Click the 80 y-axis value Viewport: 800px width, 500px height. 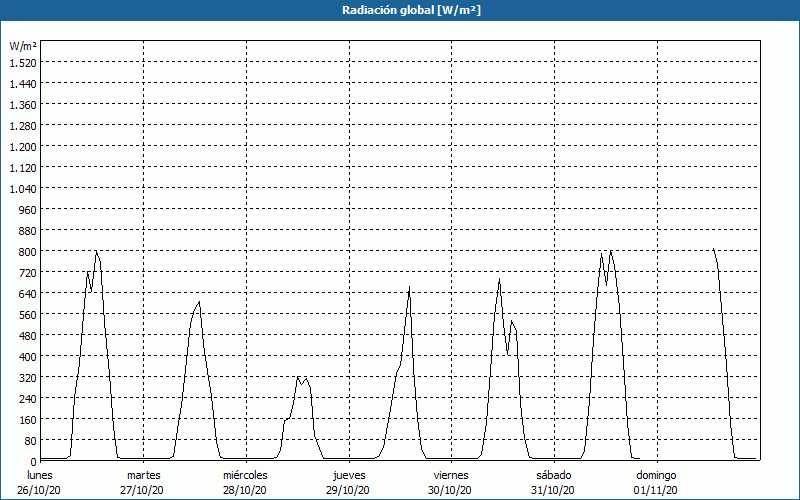pos(31,441)
